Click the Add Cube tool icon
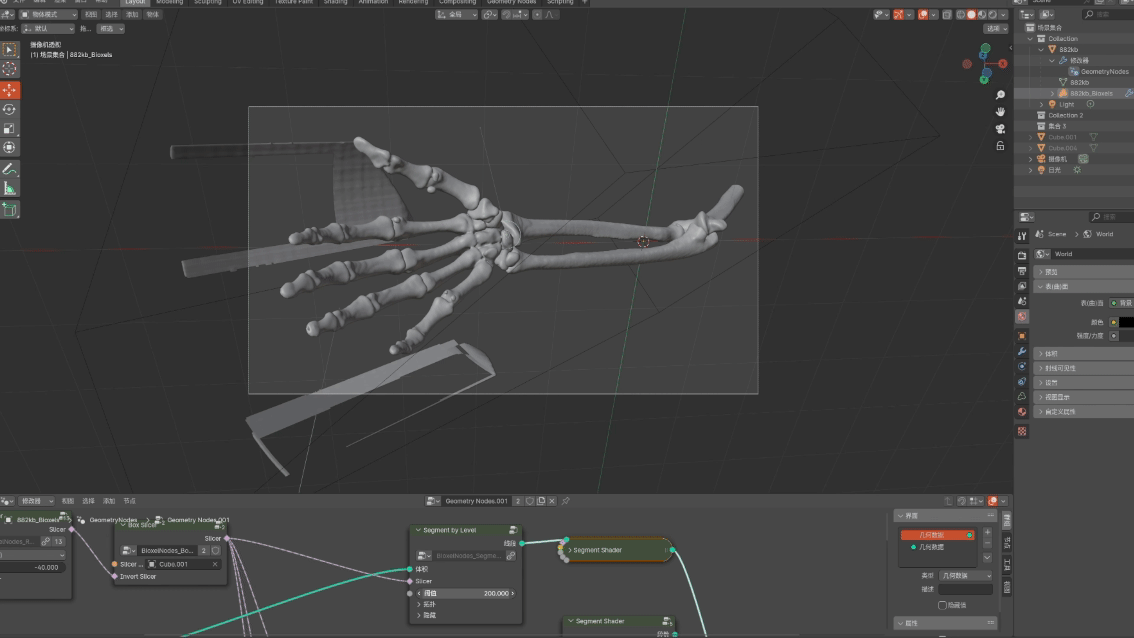The width and height of the screenshot is (1134, 638). click(x=10, y=209)
